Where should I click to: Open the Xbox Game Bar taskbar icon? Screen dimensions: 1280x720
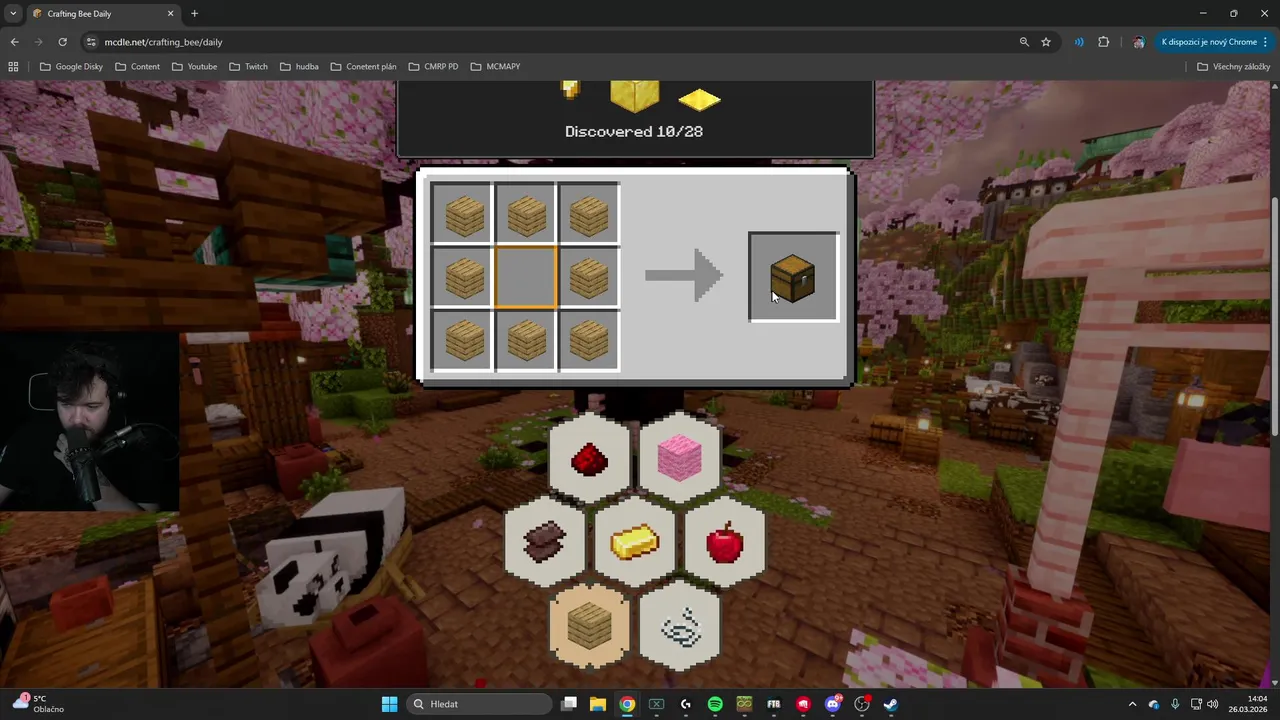656,704
